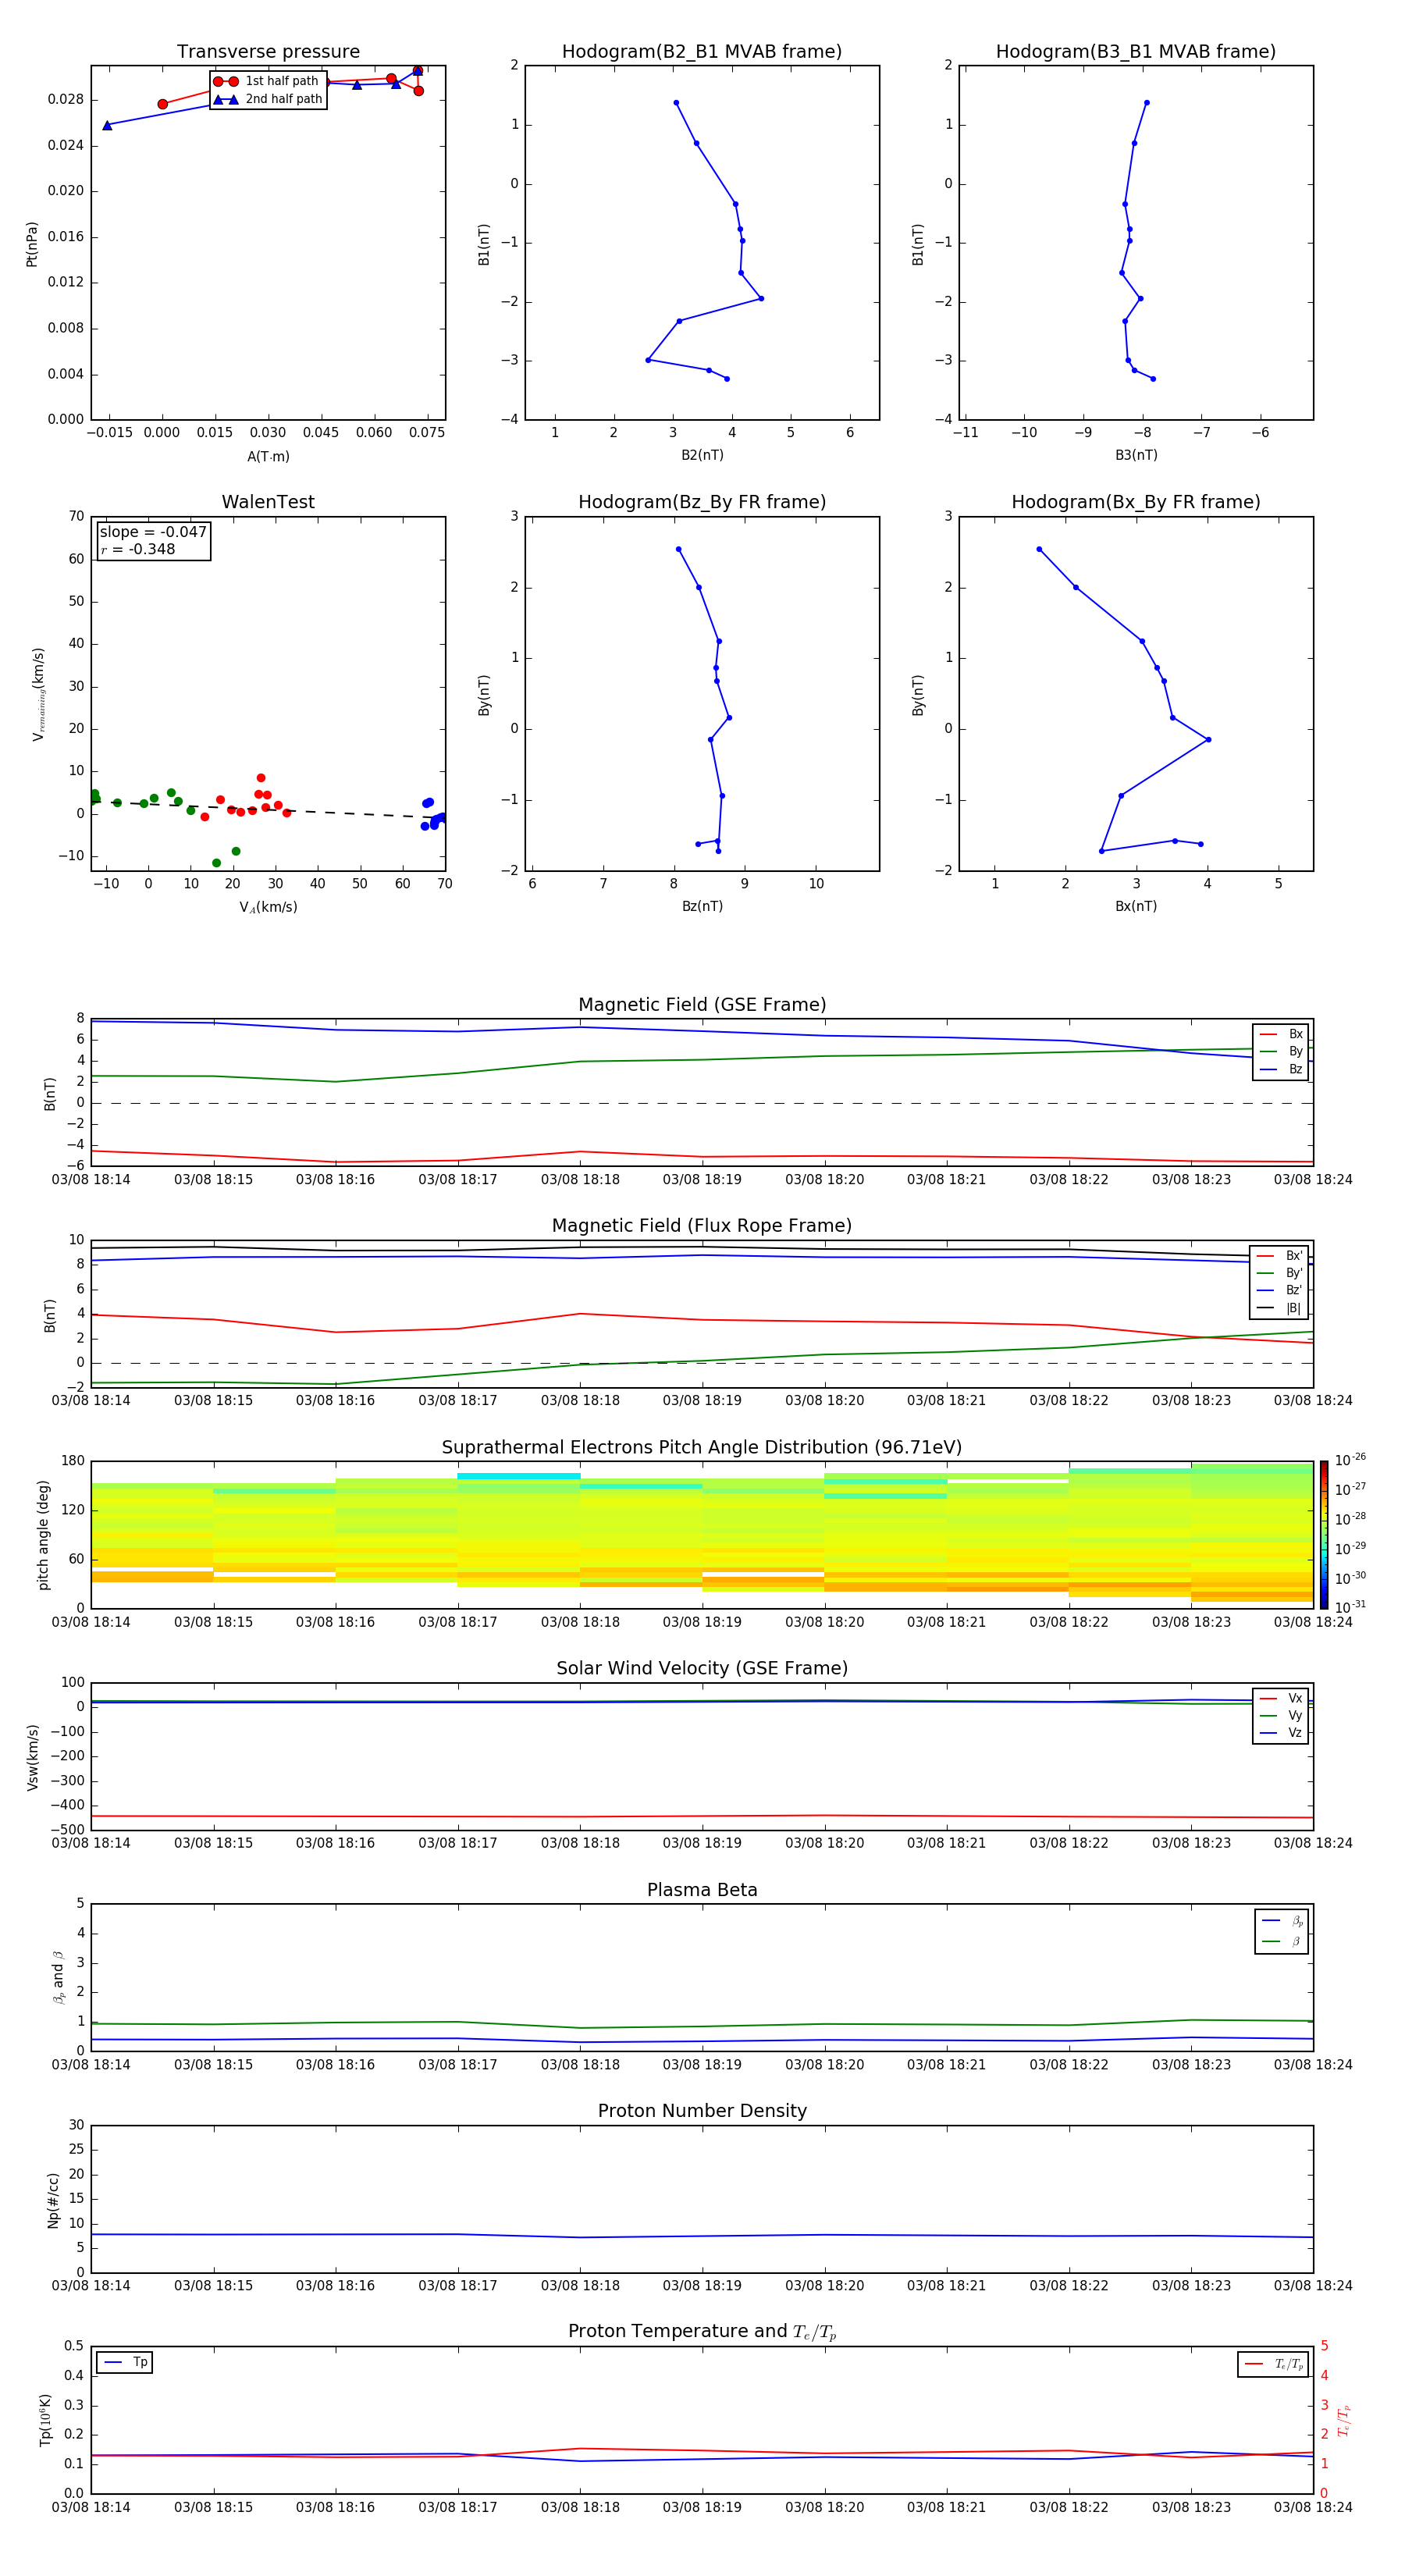The height and width of the screenshot is (2576, 1405).
Task: Click the 'Bz(nT)' x-axis label
Action: coord(702,906)
